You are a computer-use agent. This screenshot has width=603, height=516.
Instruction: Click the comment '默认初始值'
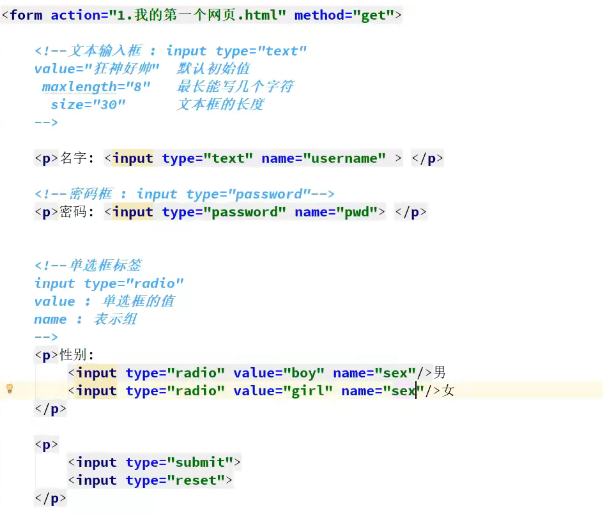(x=213, y=69)
